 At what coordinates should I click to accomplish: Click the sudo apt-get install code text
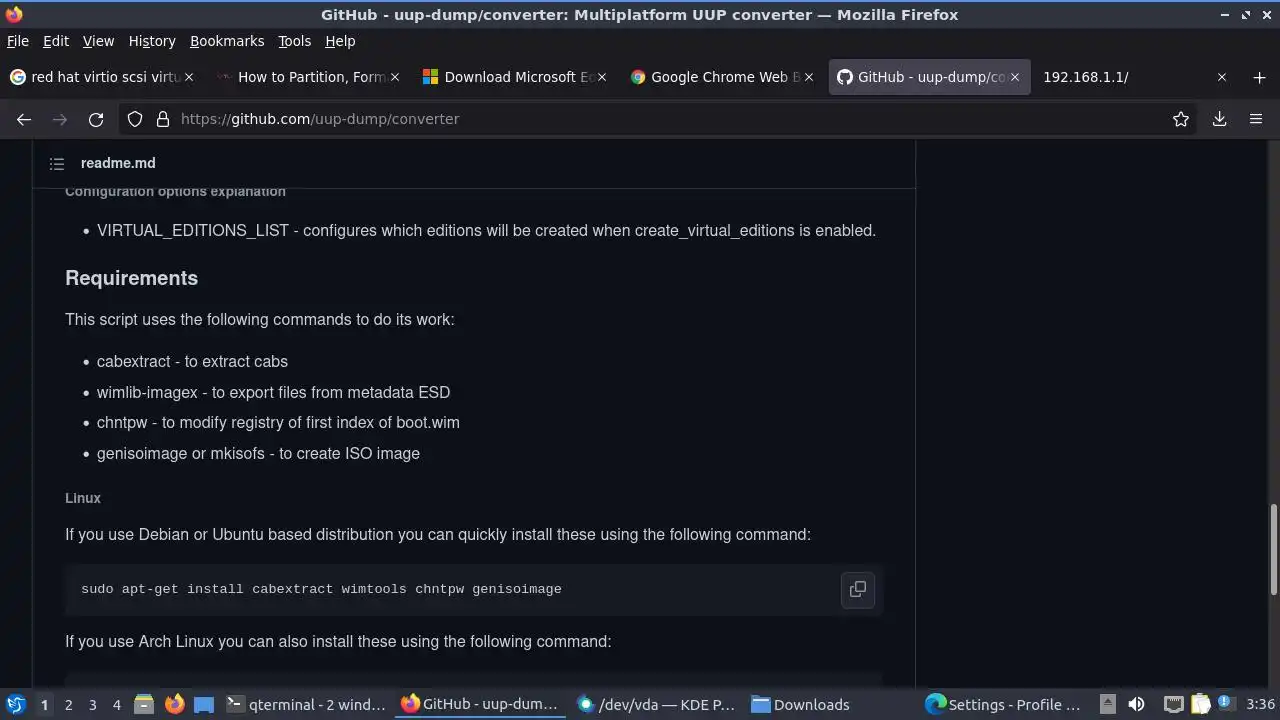tap(321, 589)
